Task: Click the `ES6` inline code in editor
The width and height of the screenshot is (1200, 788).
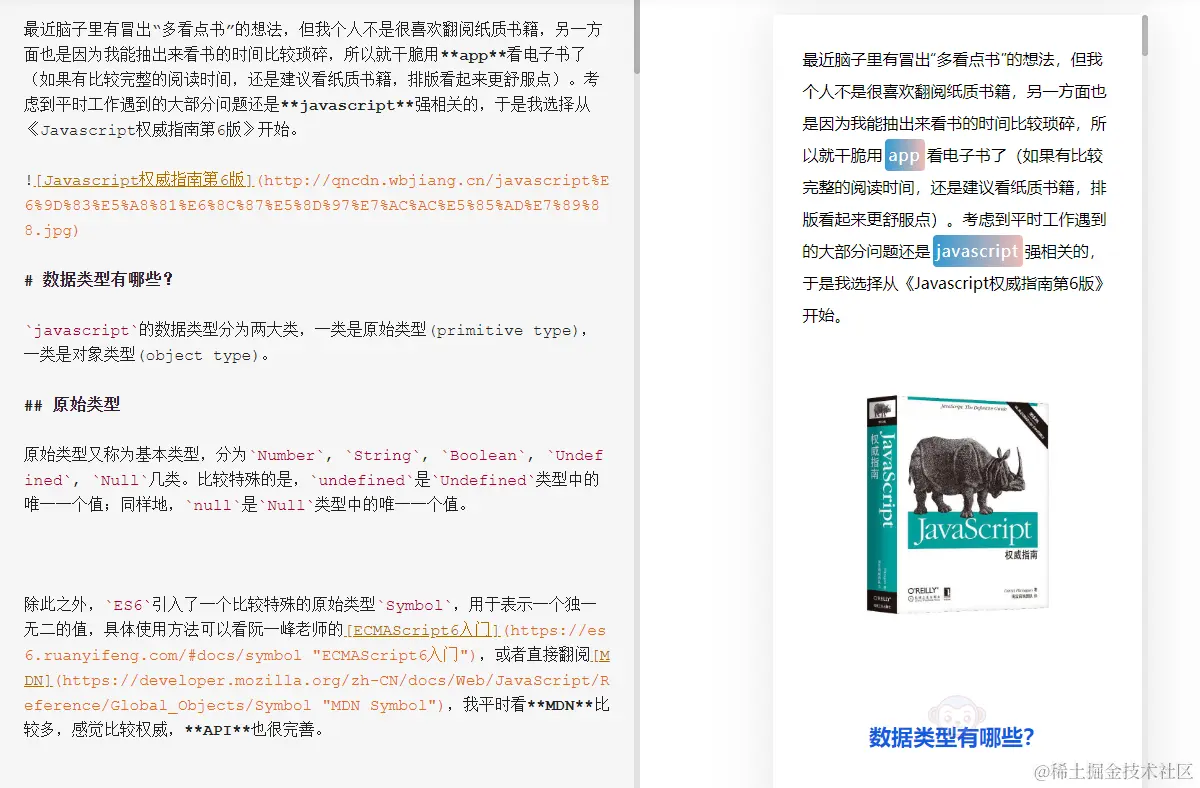Action: (x=128, y=605)
